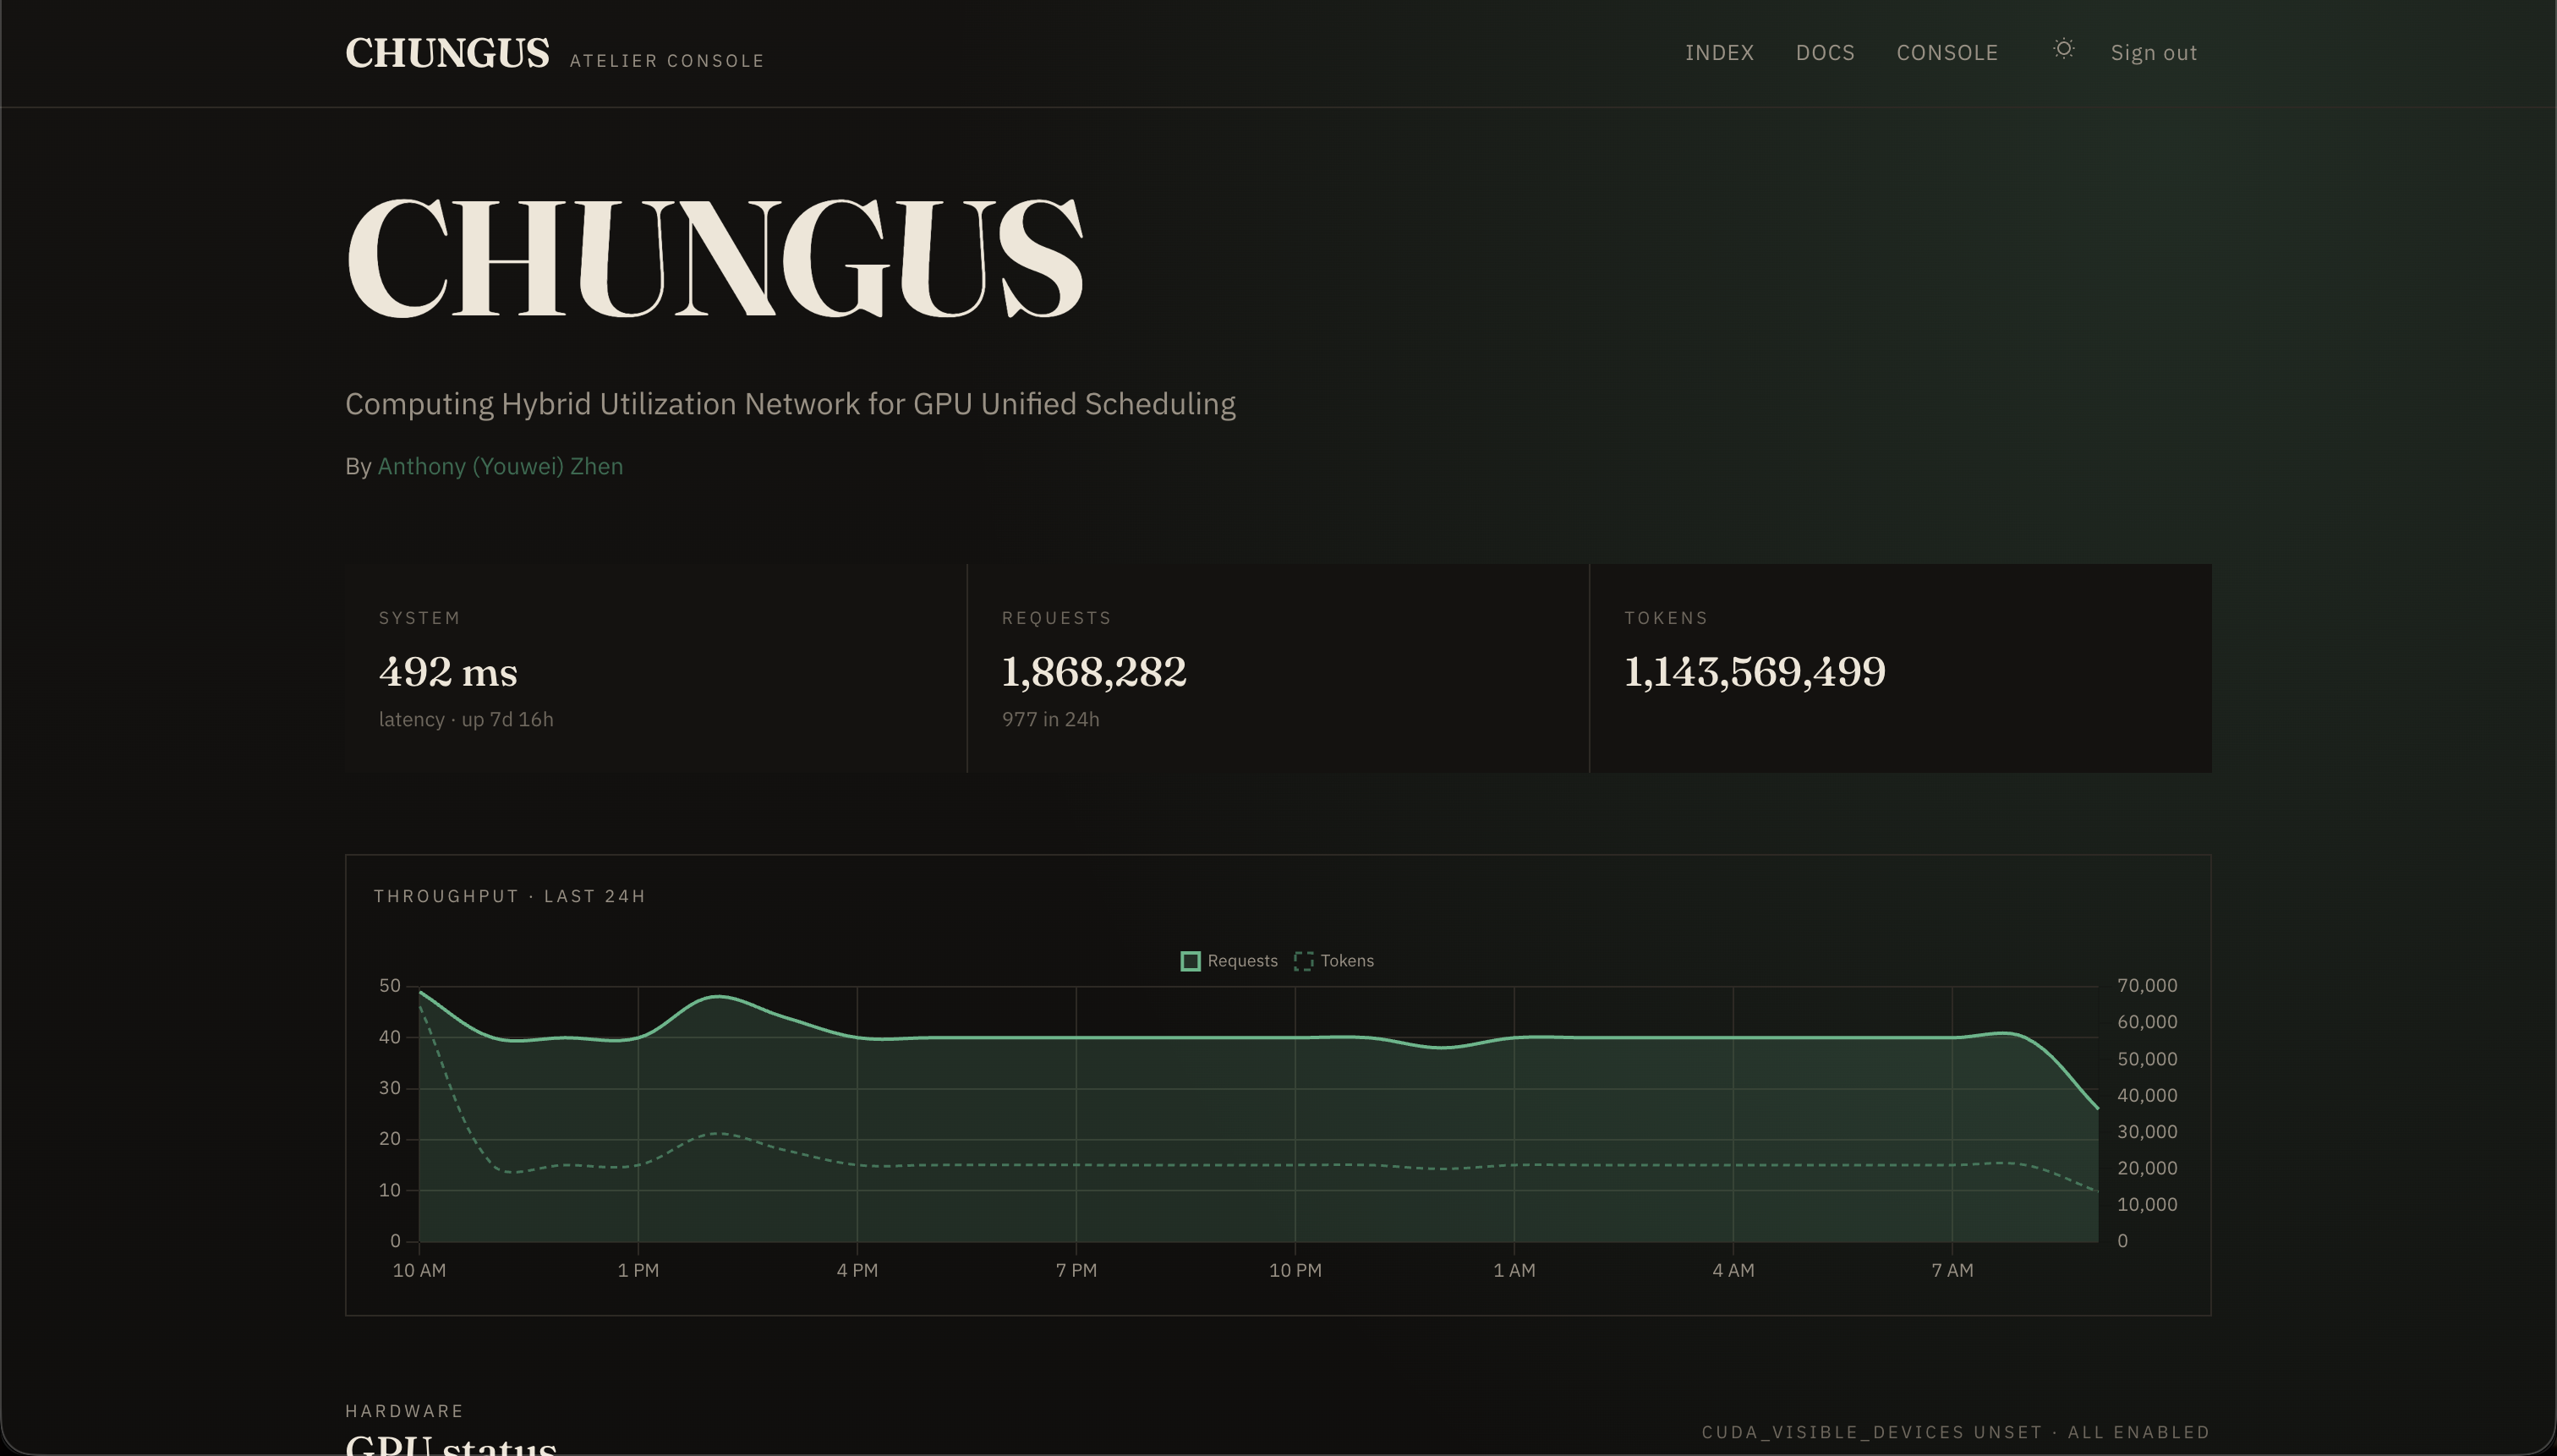
Task: Open the INDEX nav item
Action: (1719, 53)
